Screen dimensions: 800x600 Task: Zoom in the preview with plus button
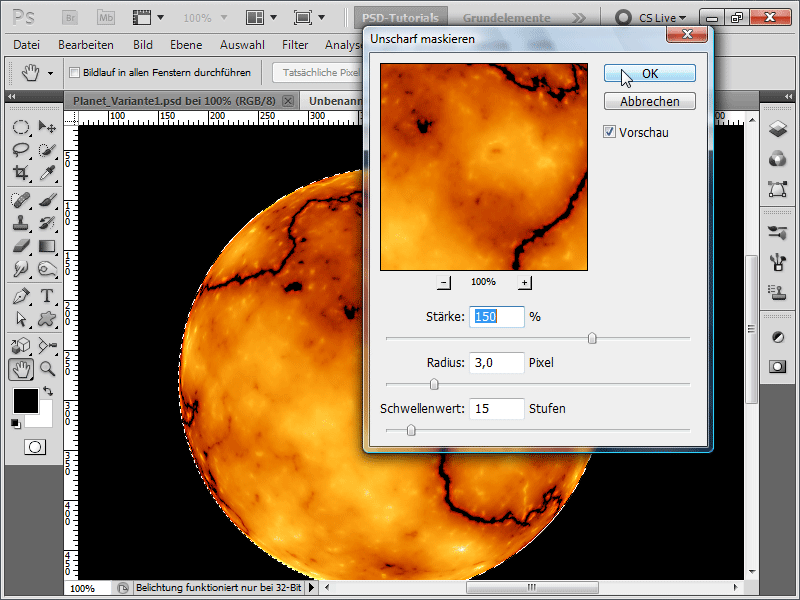(524, 282)
